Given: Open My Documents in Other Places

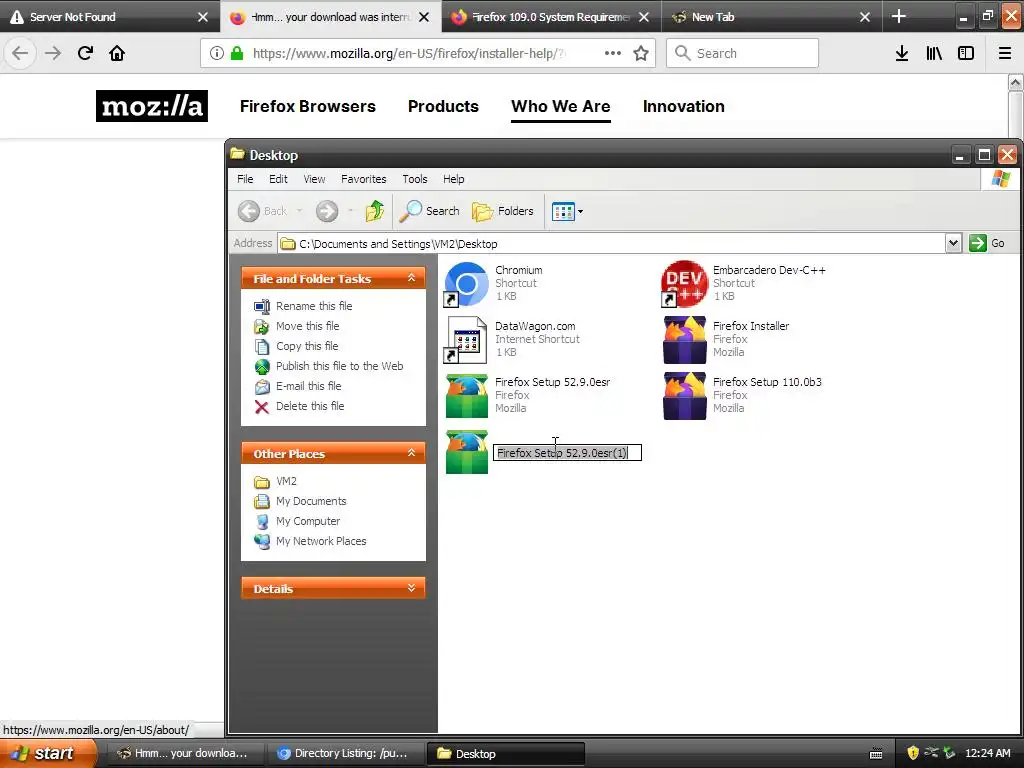Looking at the screenshot, I should pyautogui.click(x=311, y=502).
